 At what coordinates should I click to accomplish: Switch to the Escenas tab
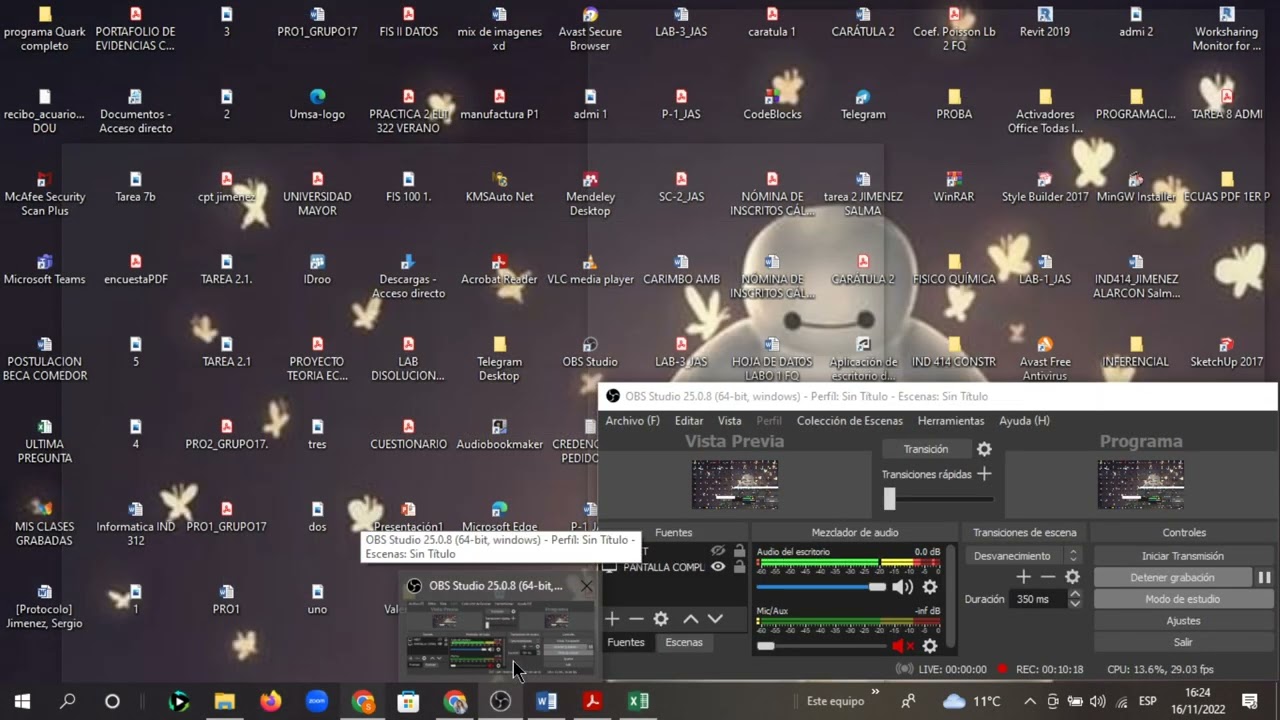(684, 642)
